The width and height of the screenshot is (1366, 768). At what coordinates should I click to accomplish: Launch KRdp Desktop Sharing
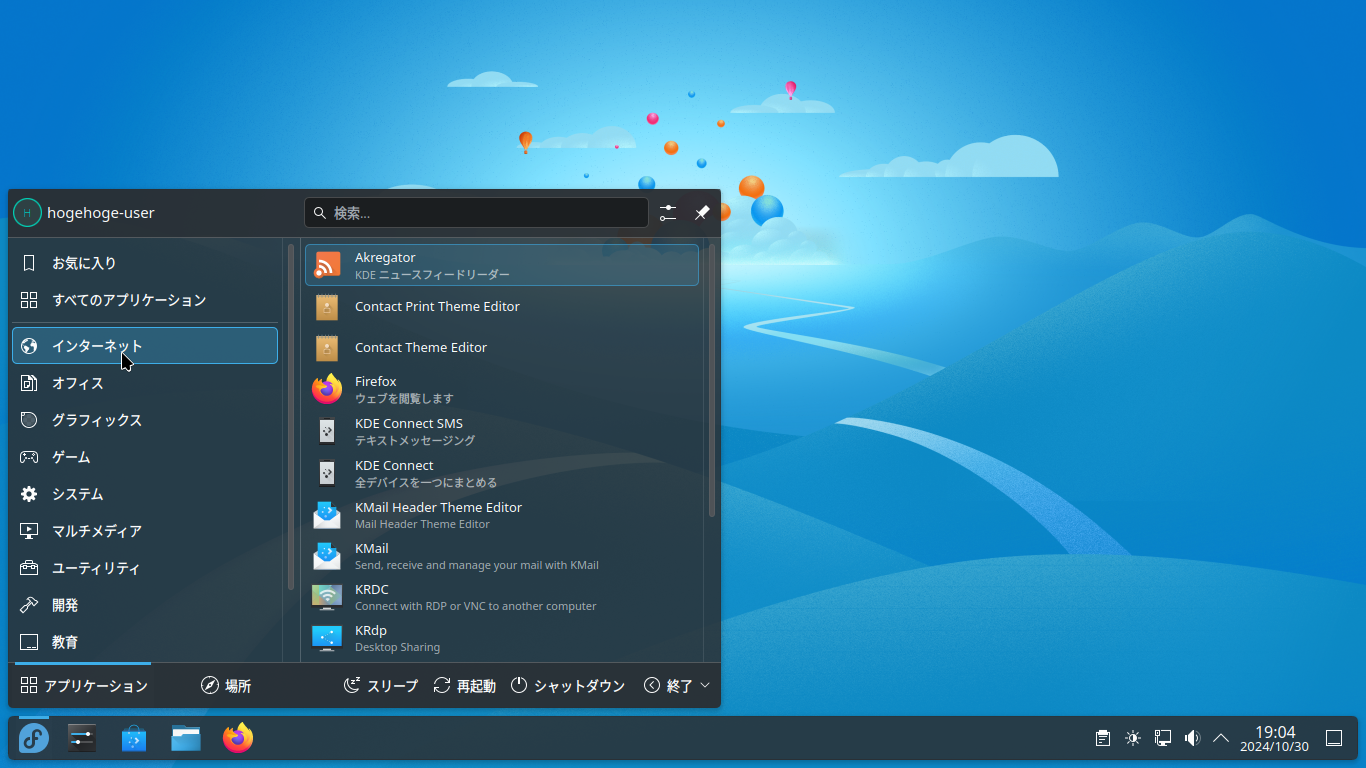pyautogui.click(x=502, y=638)
